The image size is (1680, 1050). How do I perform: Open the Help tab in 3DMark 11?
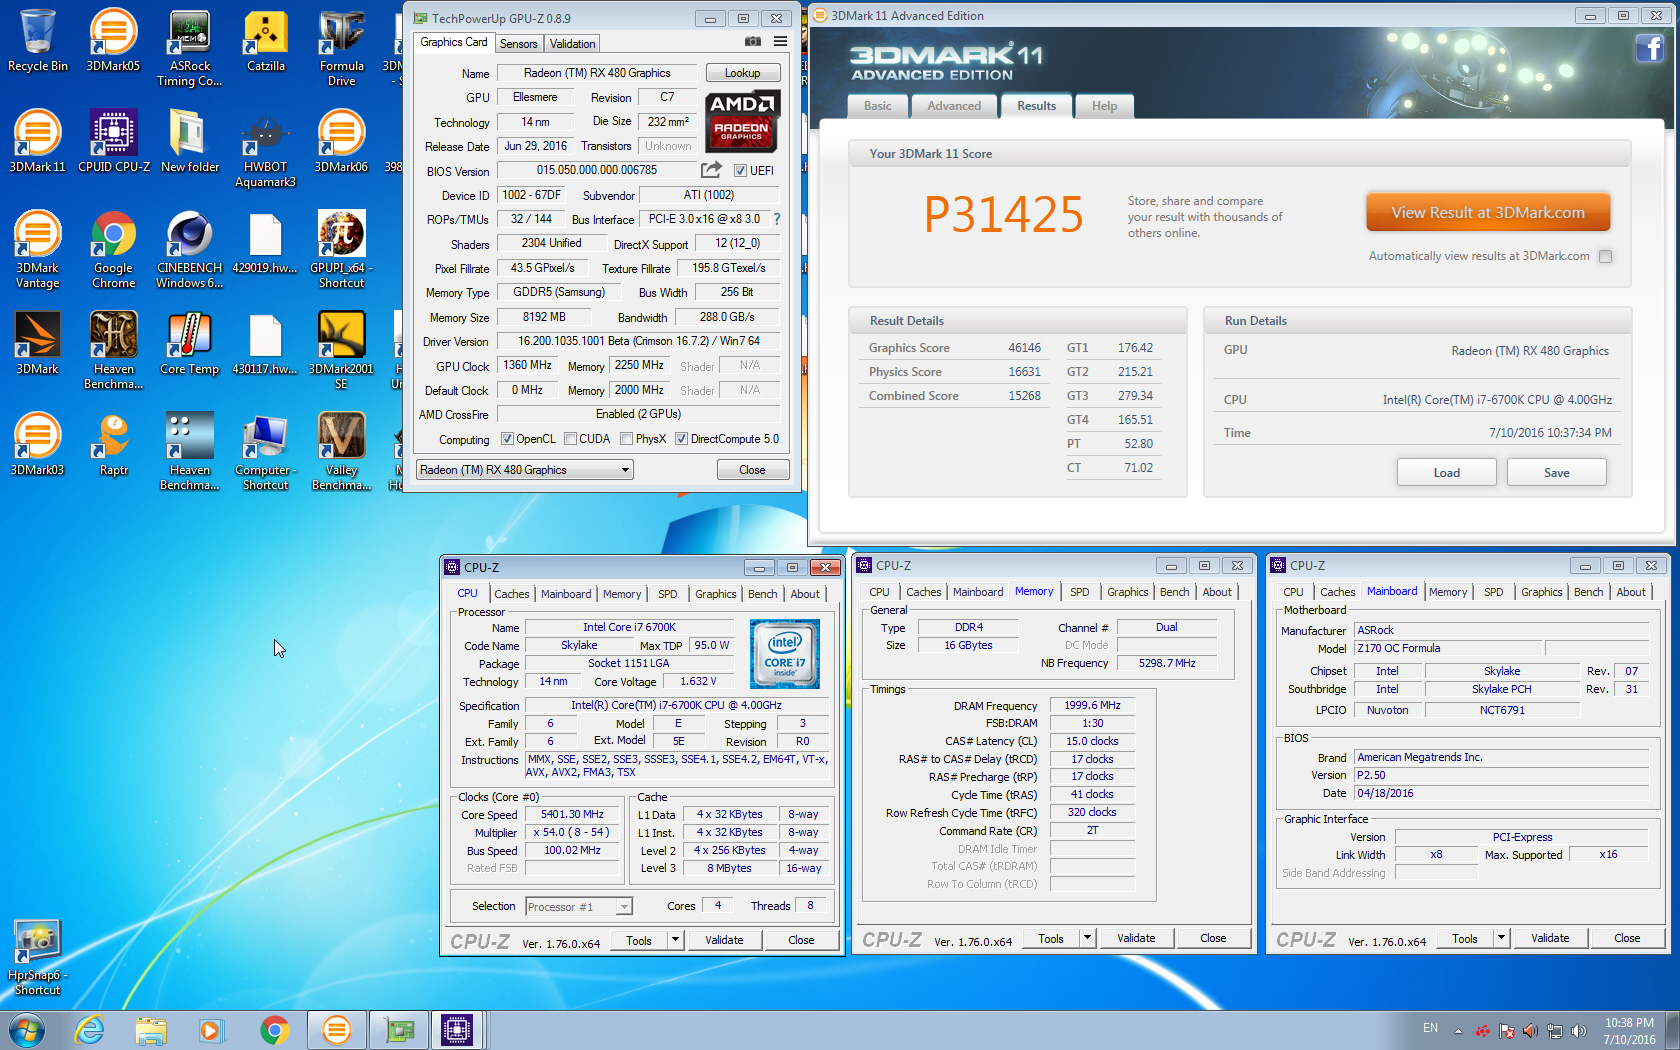1105,106
